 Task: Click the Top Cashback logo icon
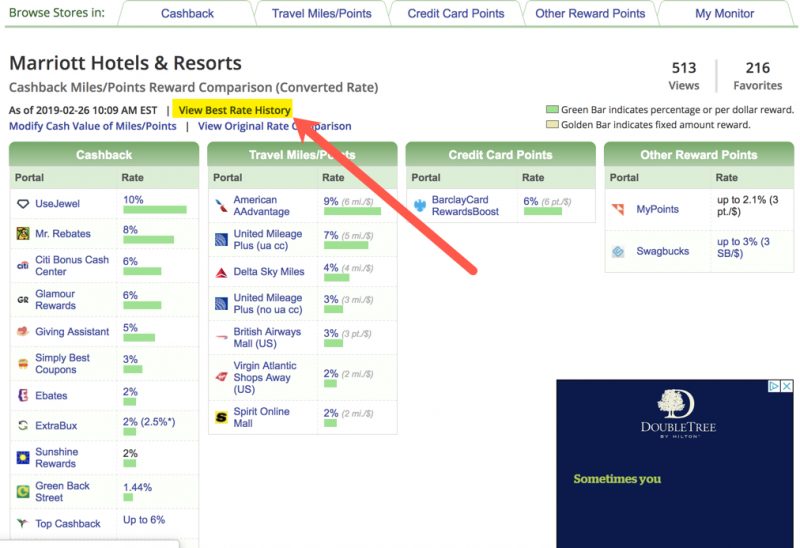pos(23,524)
